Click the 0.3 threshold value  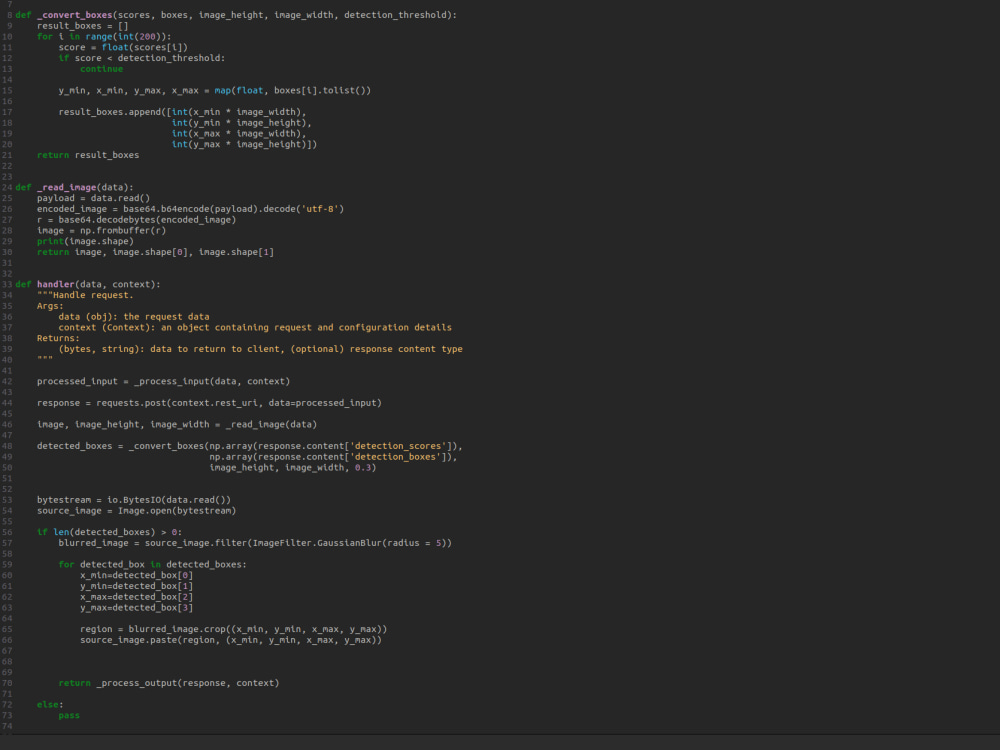[x=363, y=468]
